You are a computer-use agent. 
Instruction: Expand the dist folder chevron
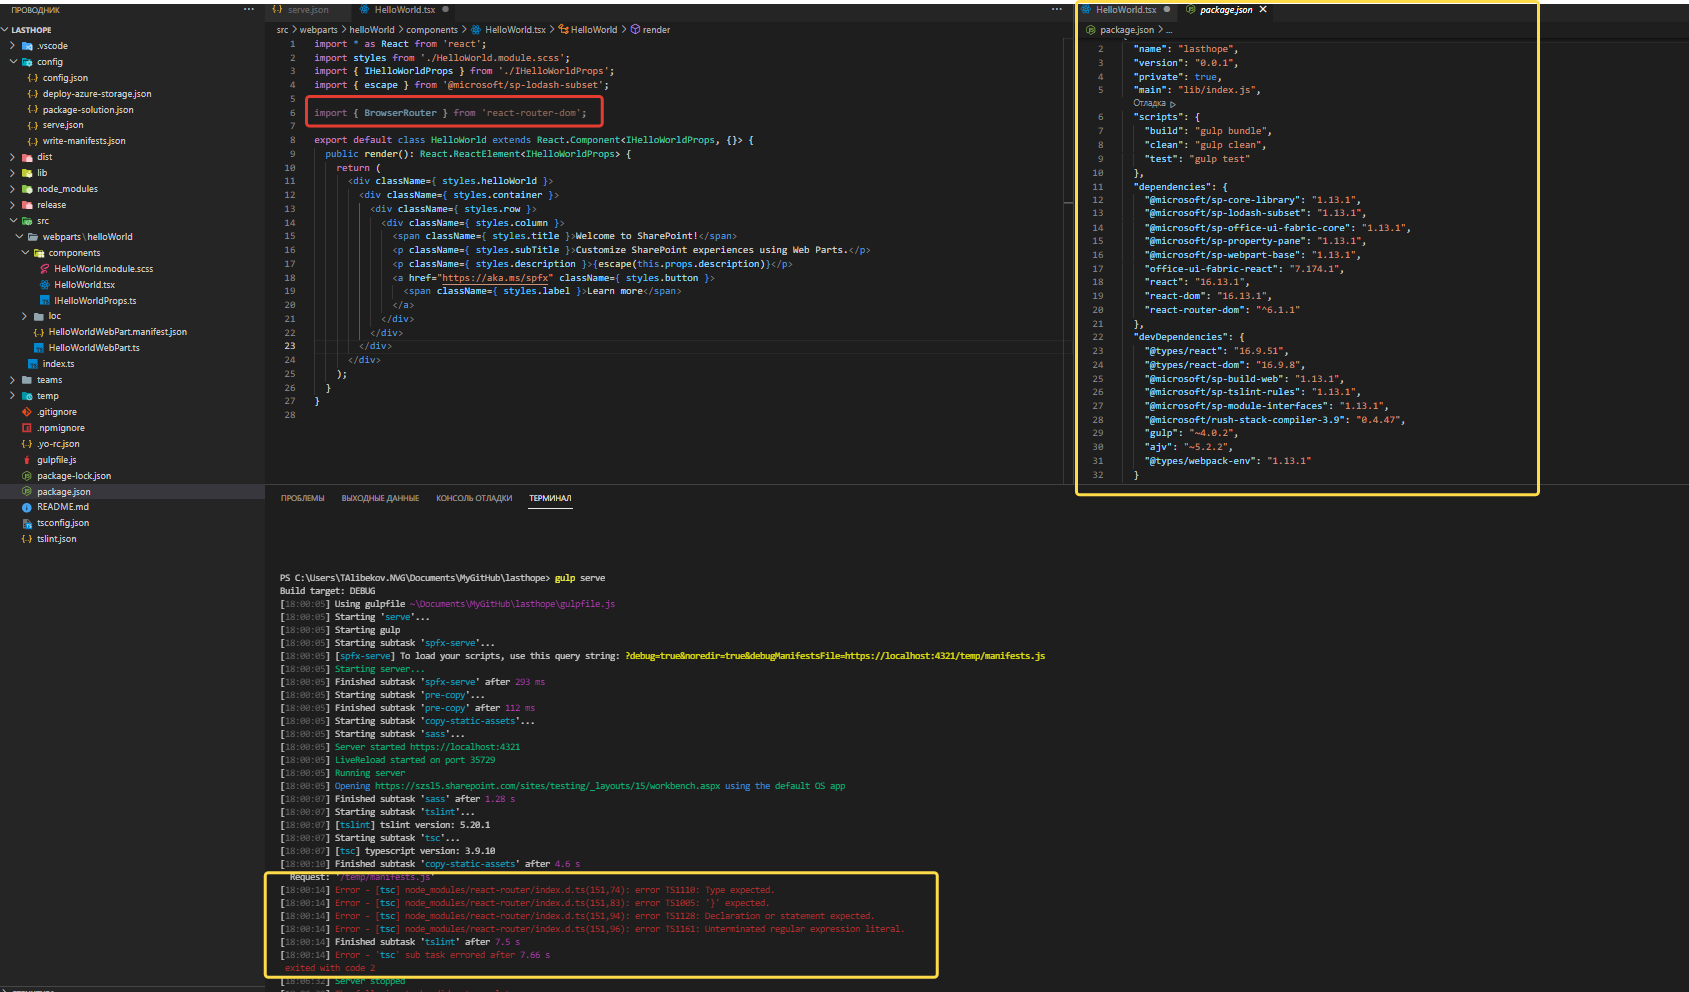12,157
